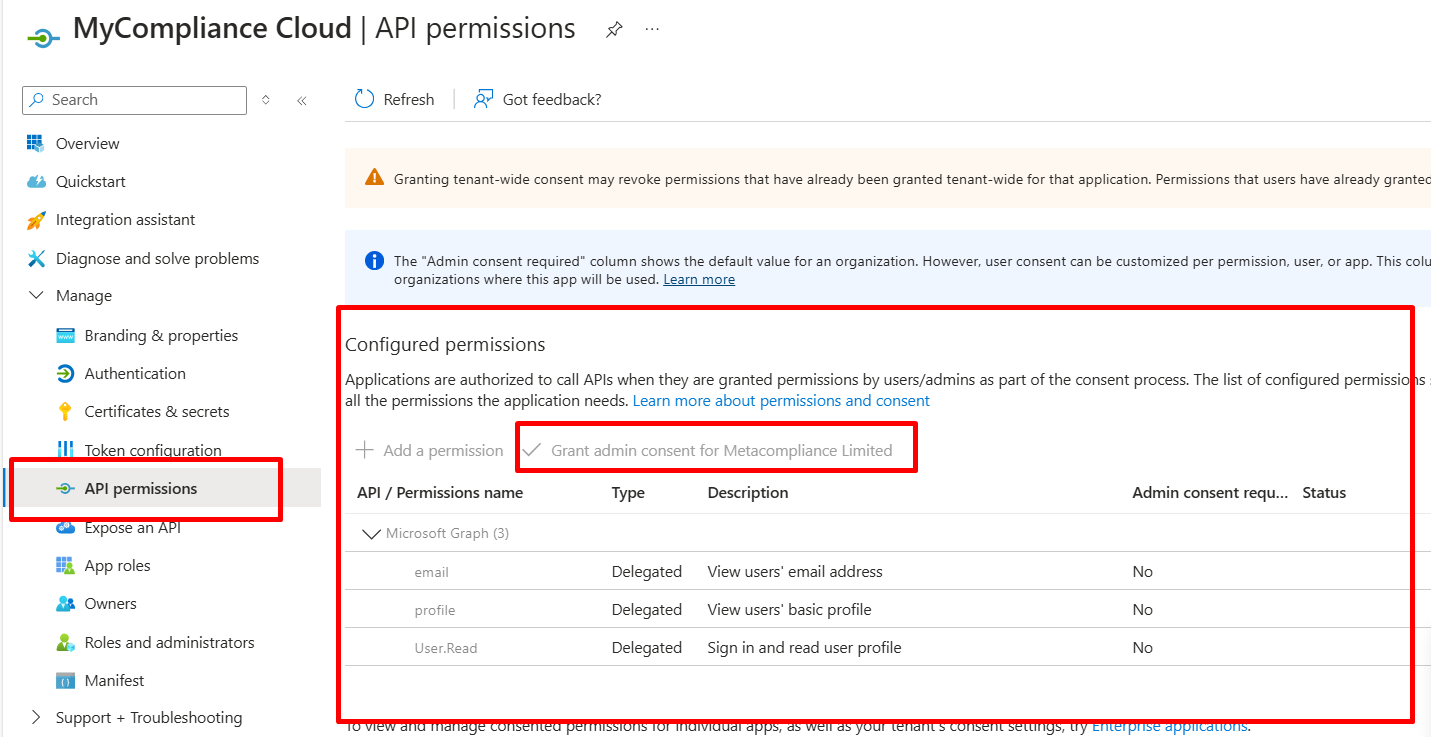Go to Roles and administrators
This screenshot has height=737, width=1431.
(x=169, y=642)
